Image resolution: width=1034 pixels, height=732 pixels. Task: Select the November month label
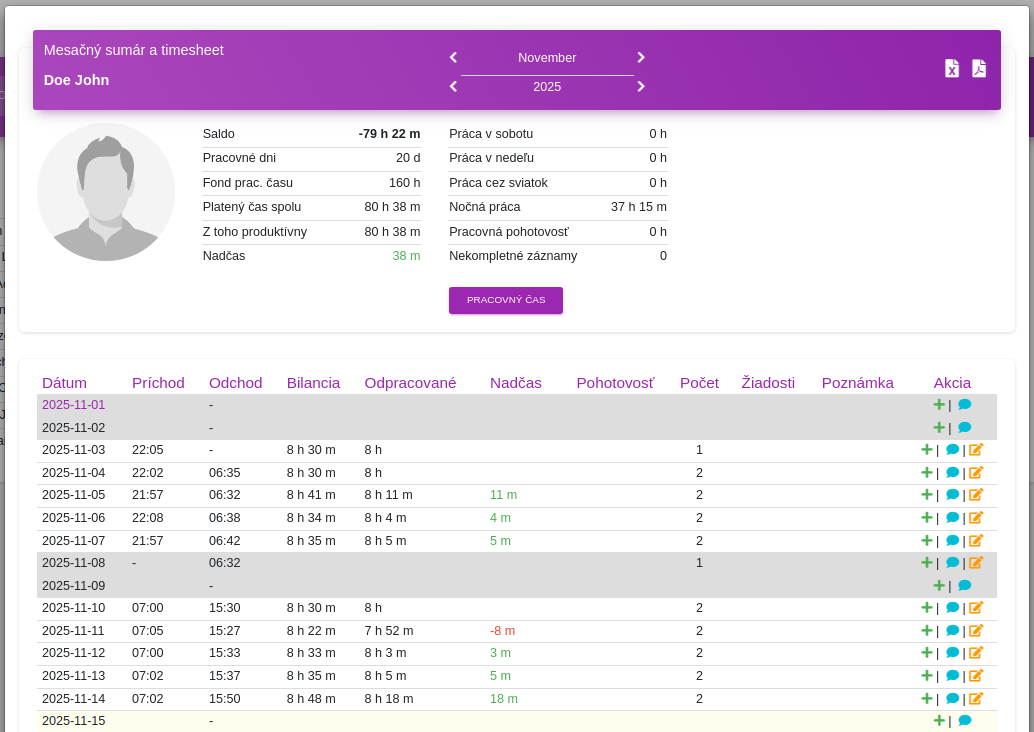point(547,58)
